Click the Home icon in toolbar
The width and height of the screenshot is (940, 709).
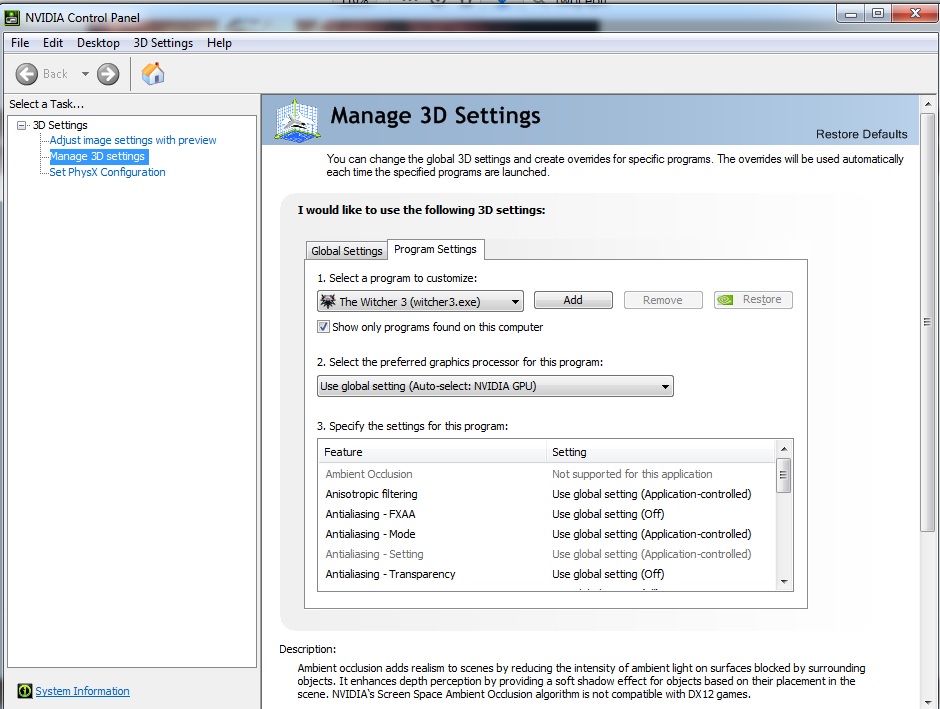(153, 74)
